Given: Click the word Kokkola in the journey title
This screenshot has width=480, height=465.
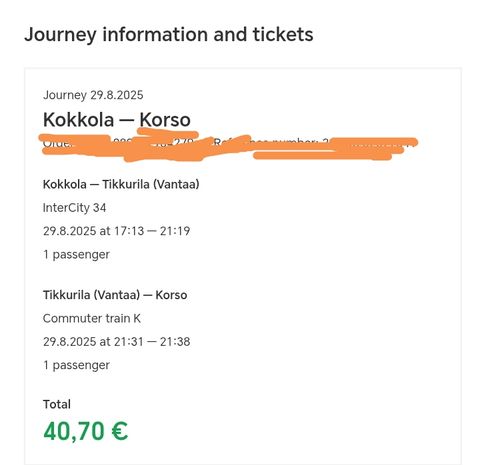Looking at the screenshot, I should [x=78, y=119].
